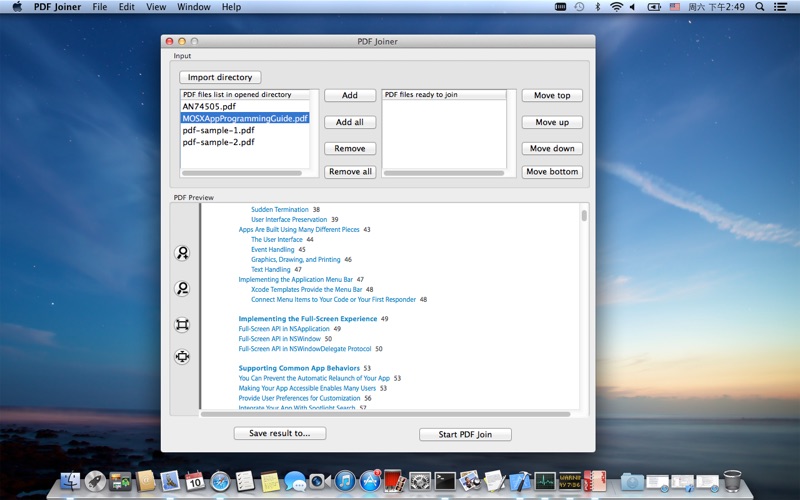
Task: Click the Bluetooth menu bar icon
Action: click(597, 7)
